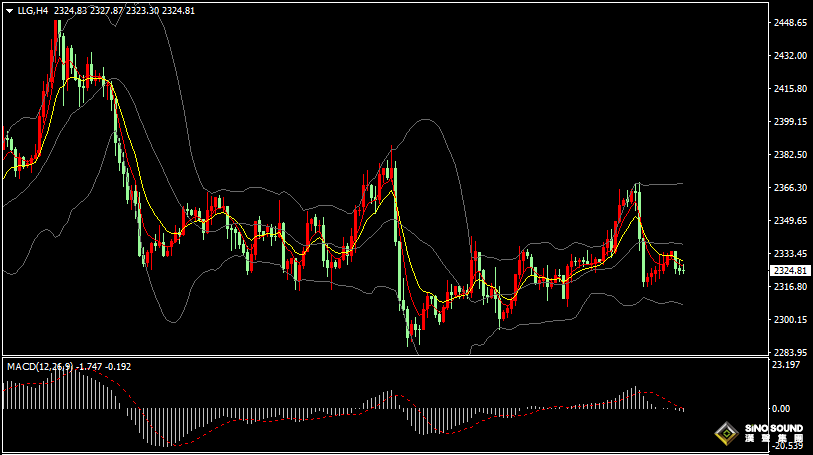Click the 2283.95 price axis label

[790, 353]
